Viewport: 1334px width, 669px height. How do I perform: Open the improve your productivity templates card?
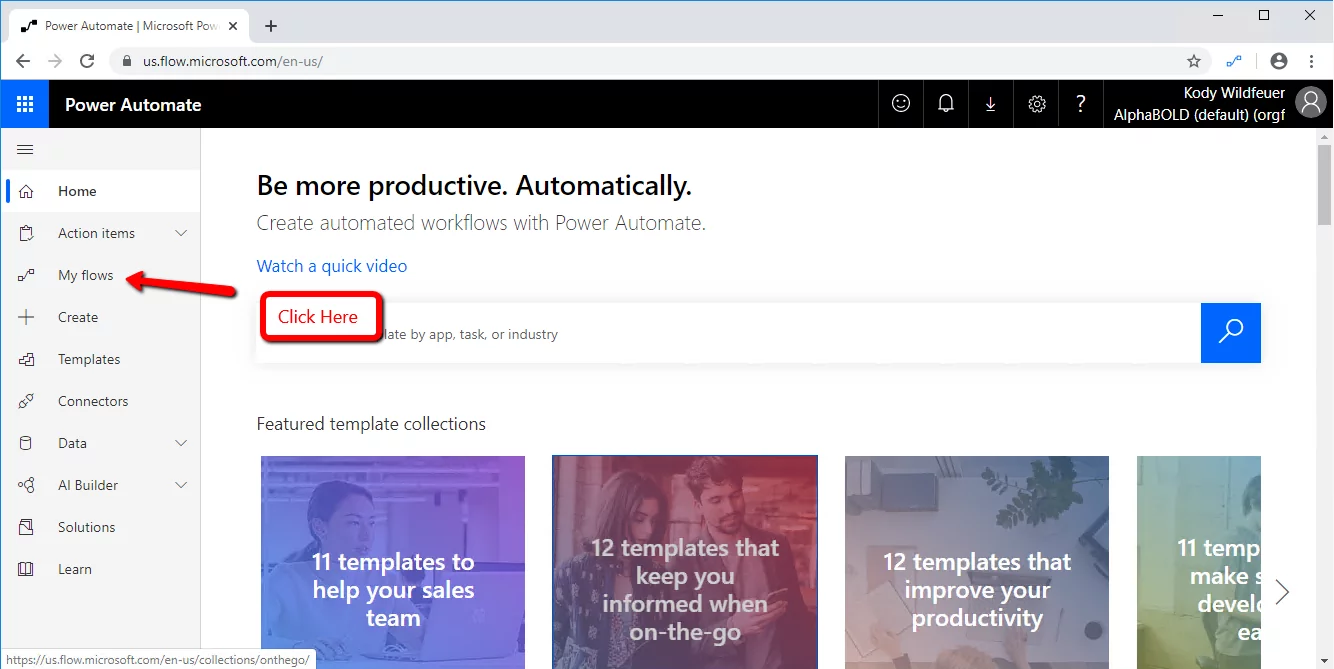[977, 562]
